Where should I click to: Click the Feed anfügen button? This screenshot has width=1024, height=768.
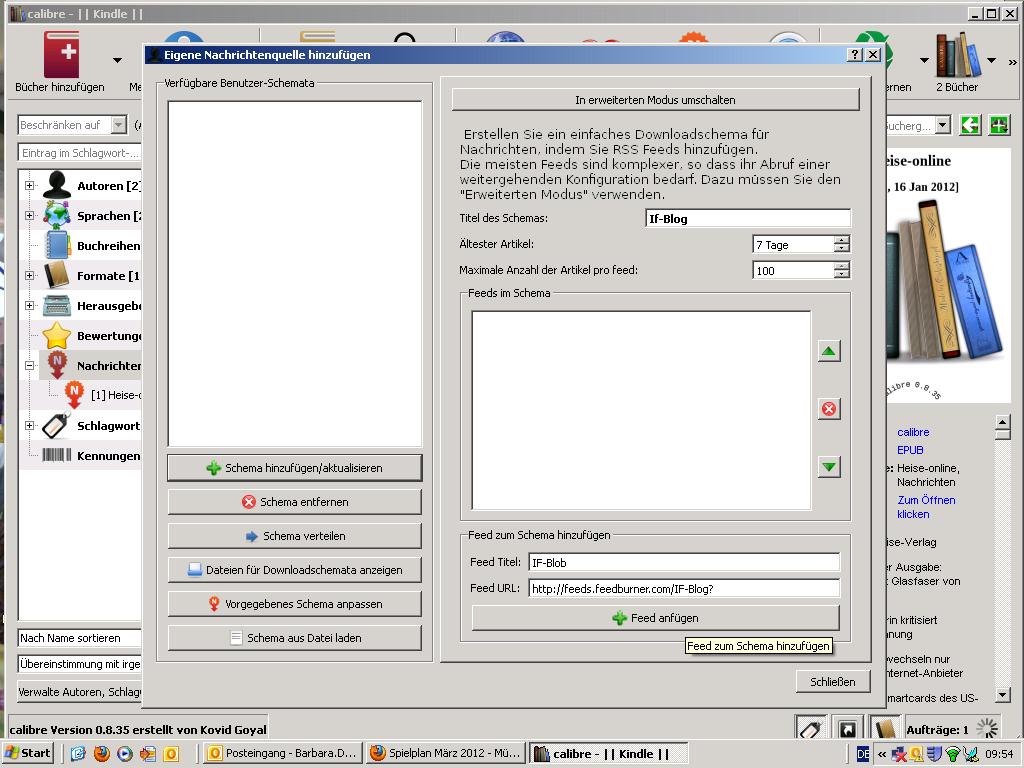click(655, 618)
